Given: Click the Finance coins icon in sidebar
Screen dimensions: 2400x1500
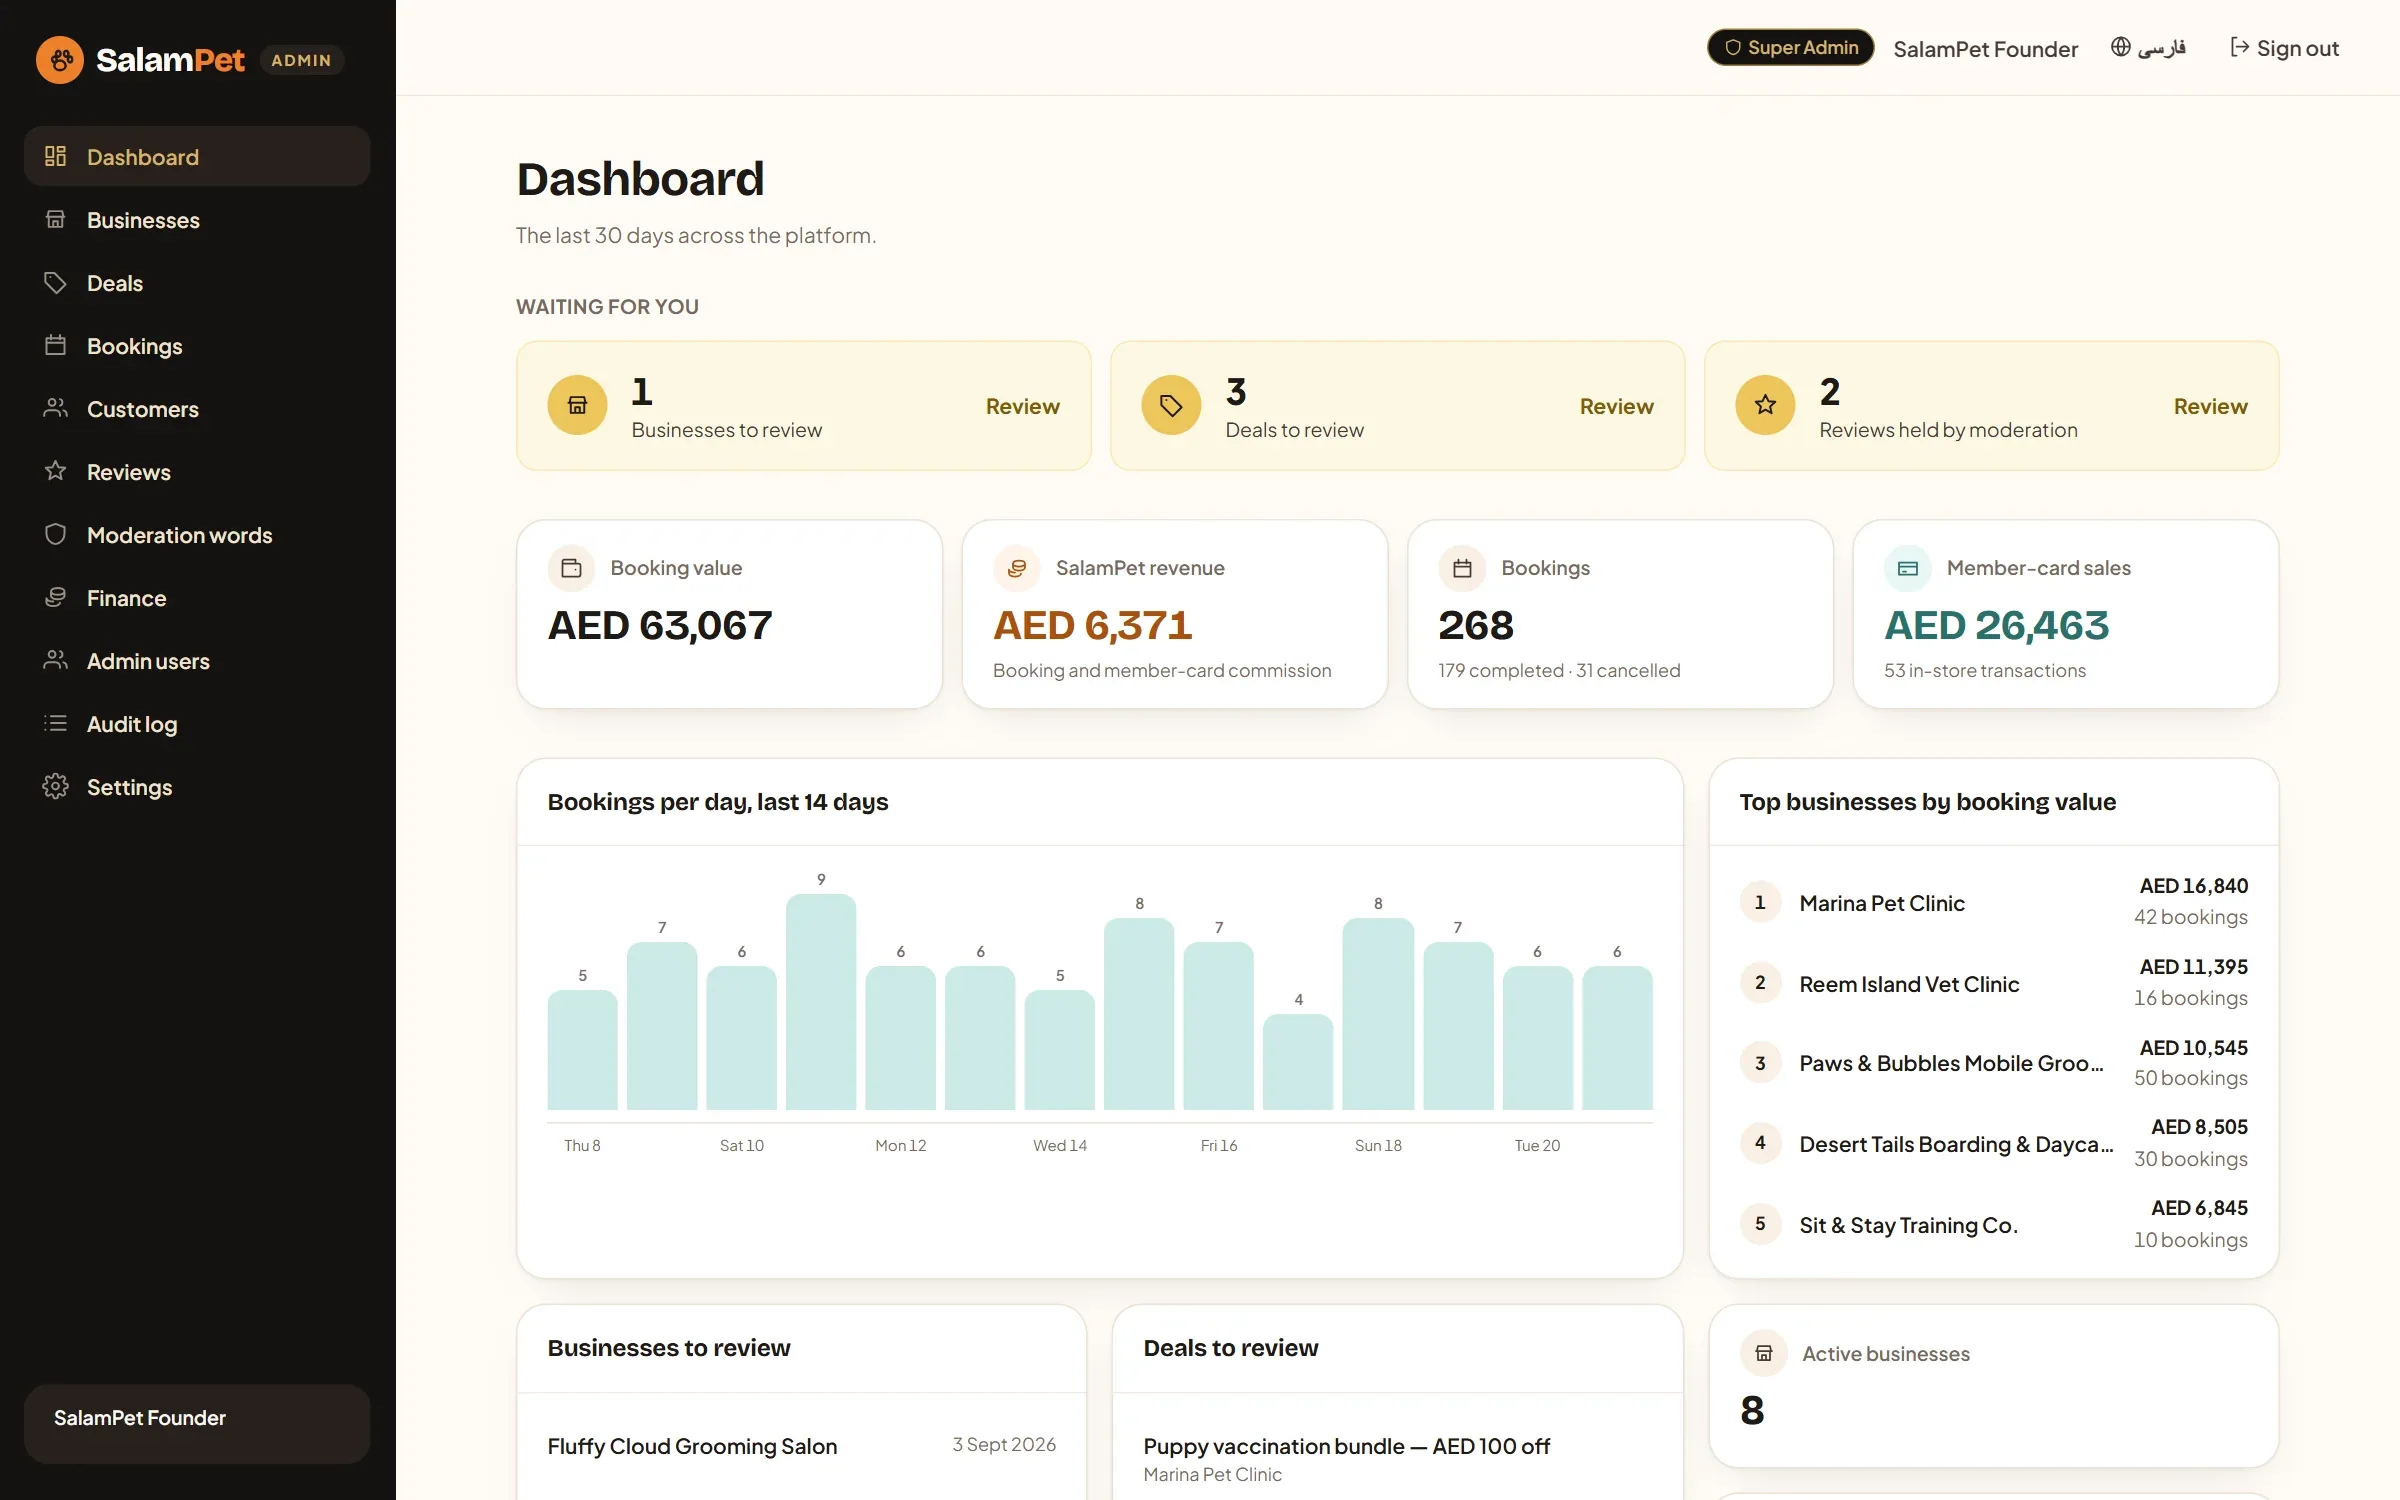Looking at the screenshot, I should pos(55,597).
